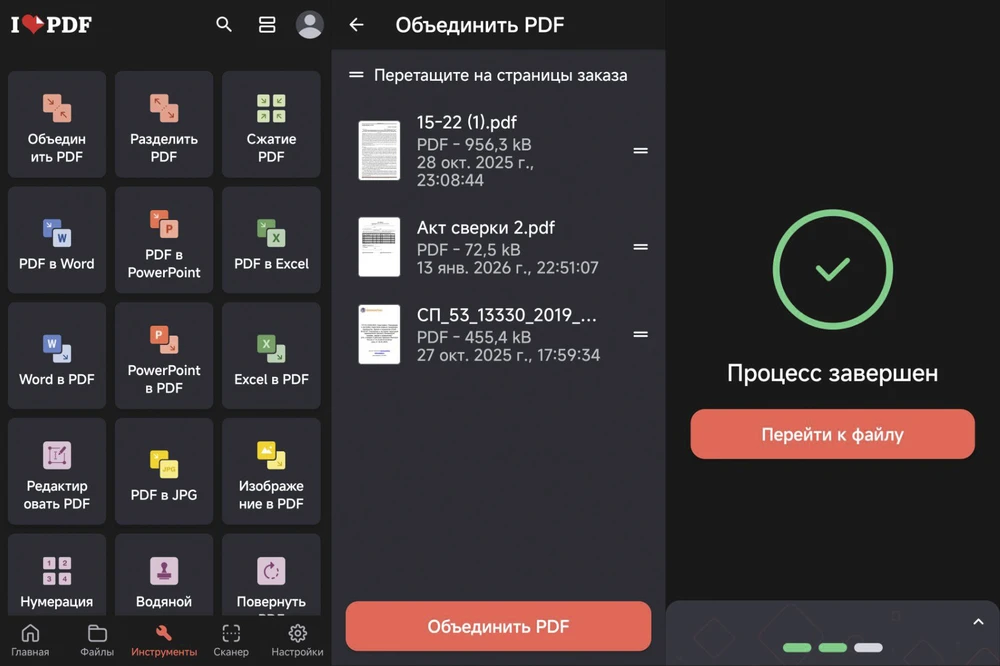
Task: Select the Excel в PDF tool
Action: pos(271,356)
